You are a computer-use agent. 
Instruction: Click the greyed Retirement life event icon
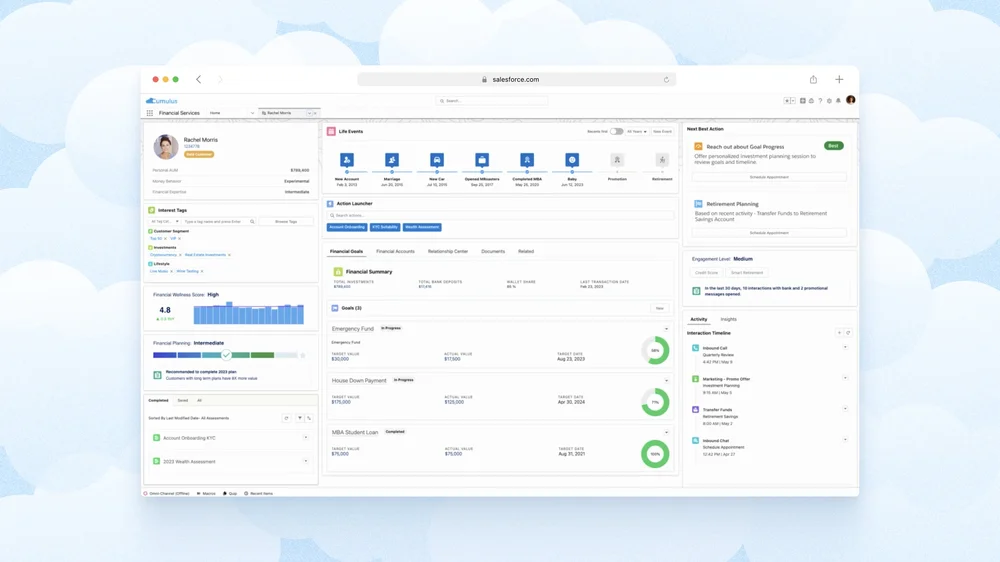662,159
